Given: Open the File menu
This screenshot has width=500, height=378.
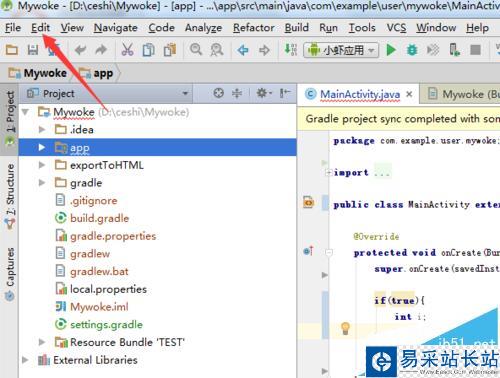Looking at the screenshot, I should coord(13,28).
